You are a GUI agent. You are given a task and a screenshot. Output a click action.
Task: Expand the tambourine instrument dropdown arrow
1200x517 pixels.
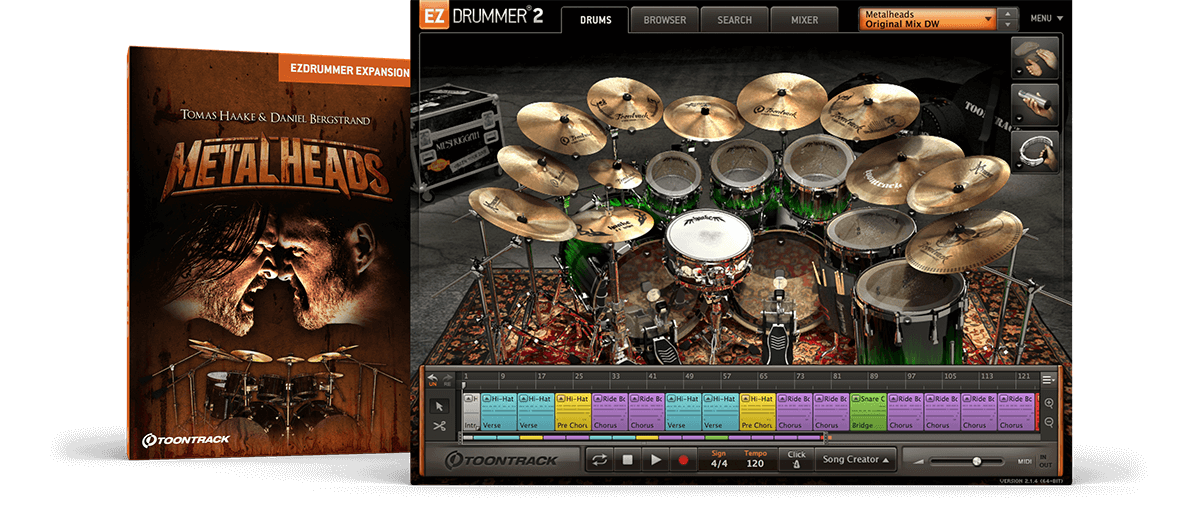click(1020, 166)
